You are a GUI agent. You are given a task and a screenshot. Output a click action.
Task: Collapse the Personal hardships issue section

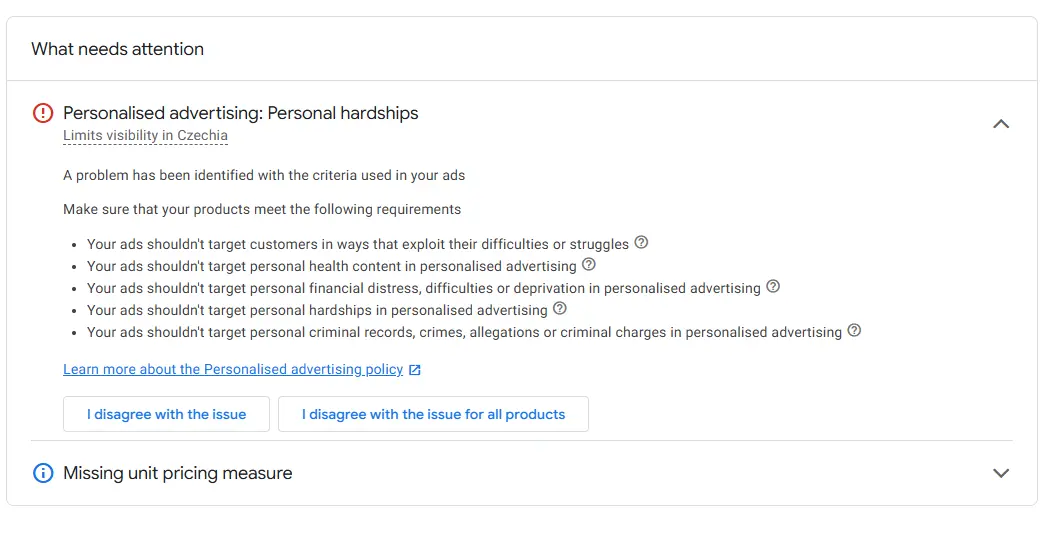click(x=1001, y=124)
